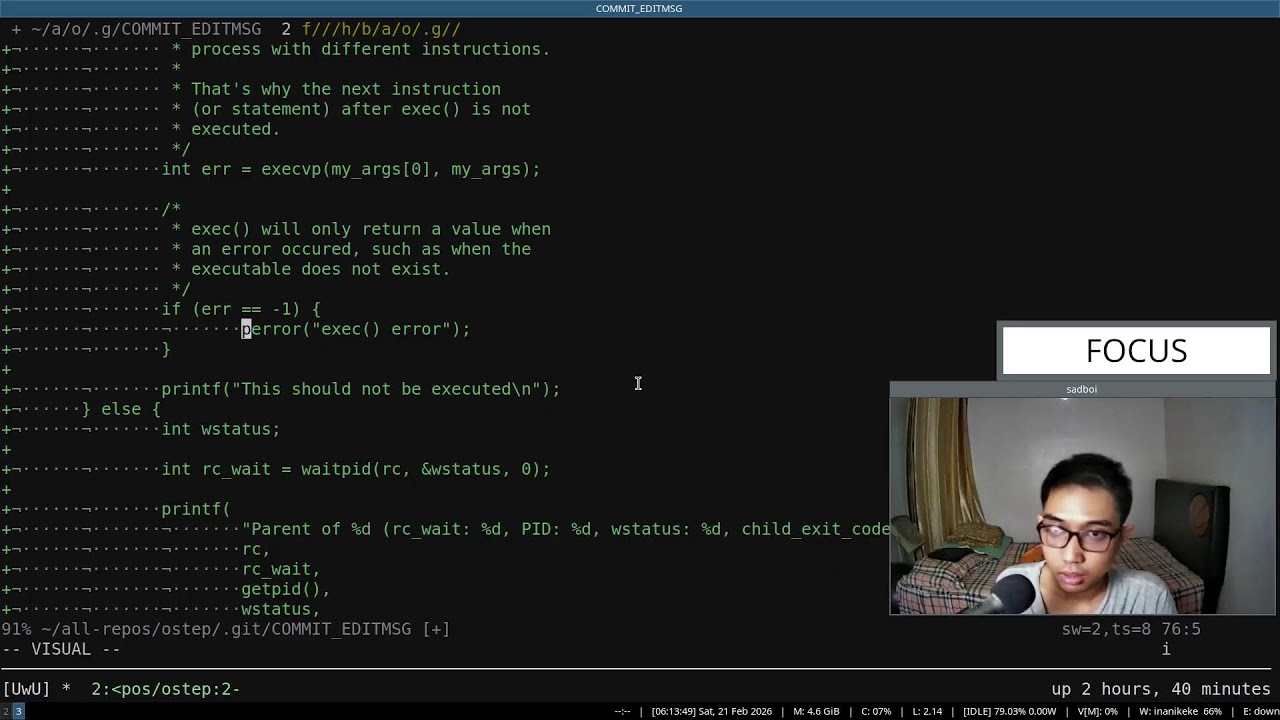Click the printf 'This should not be executed' line
This screenshot has width=1280, height=720.
click(360, 389)
